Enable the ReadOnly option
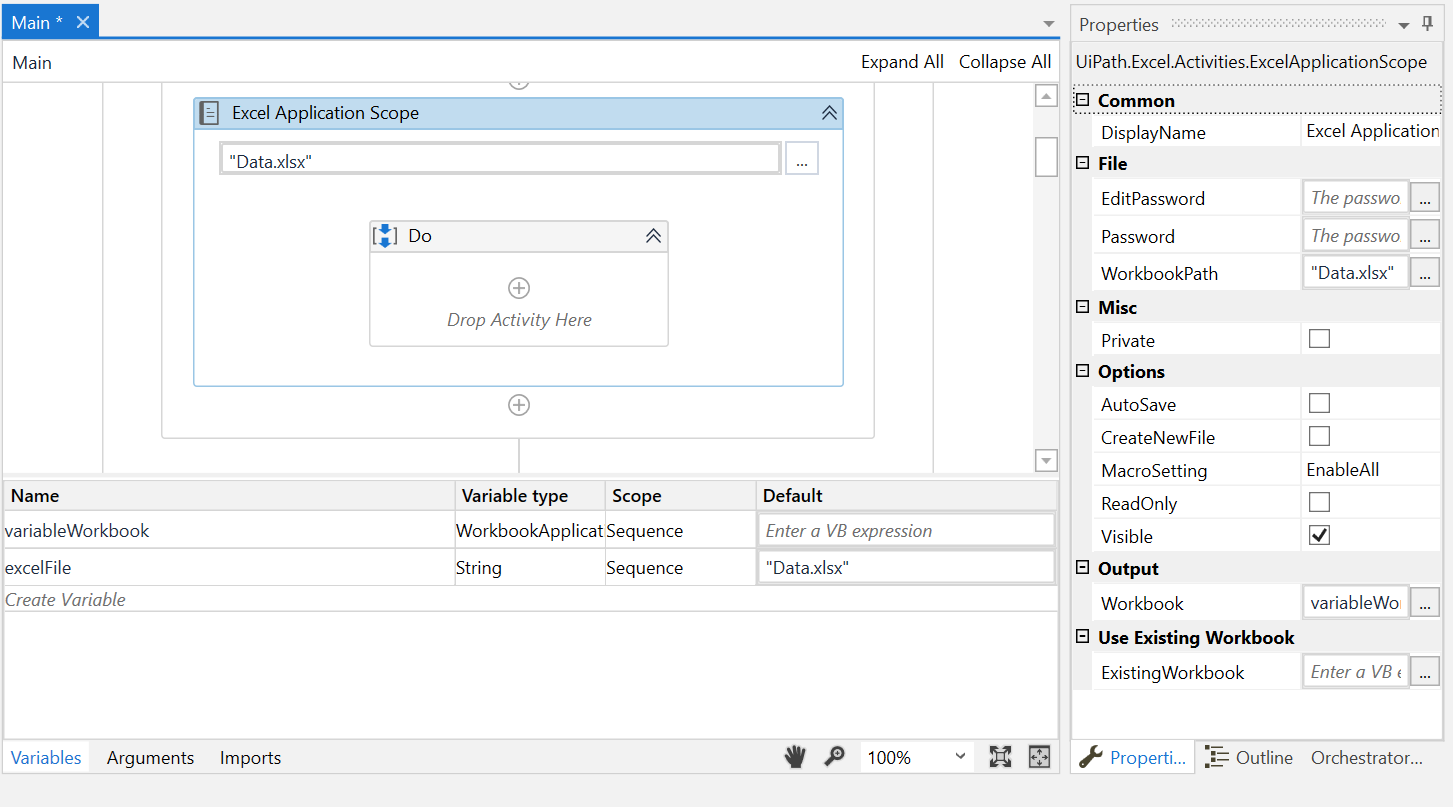This screenshot has width=1453, height=807. tap(1319, 501)
